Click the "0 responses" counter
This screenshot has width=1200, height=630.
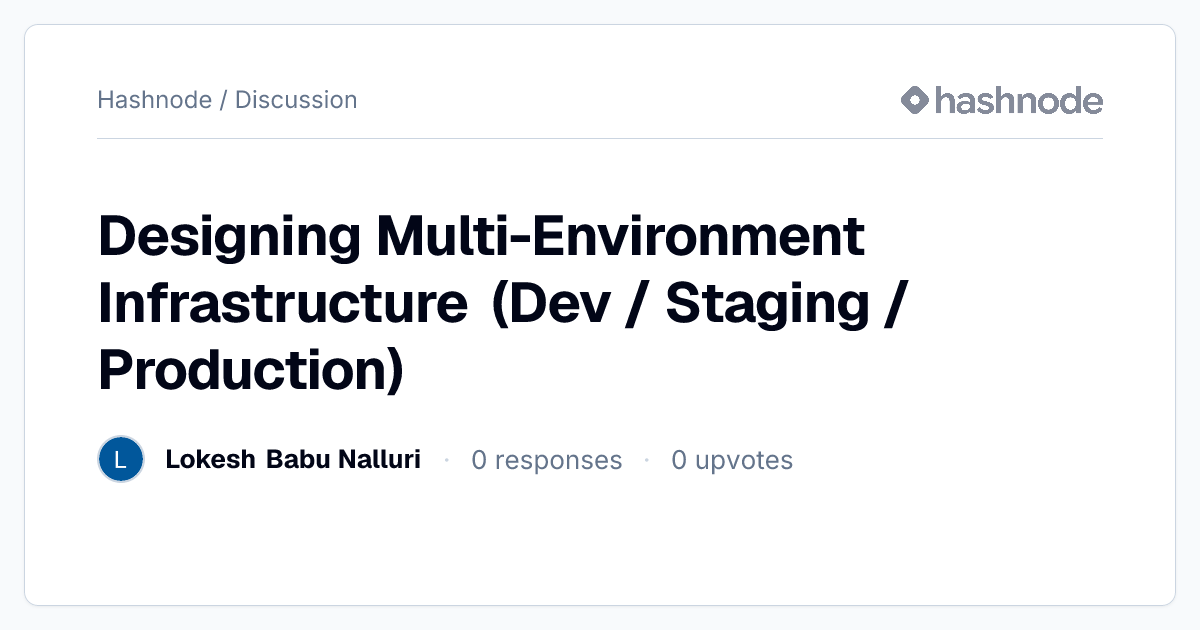547,460
